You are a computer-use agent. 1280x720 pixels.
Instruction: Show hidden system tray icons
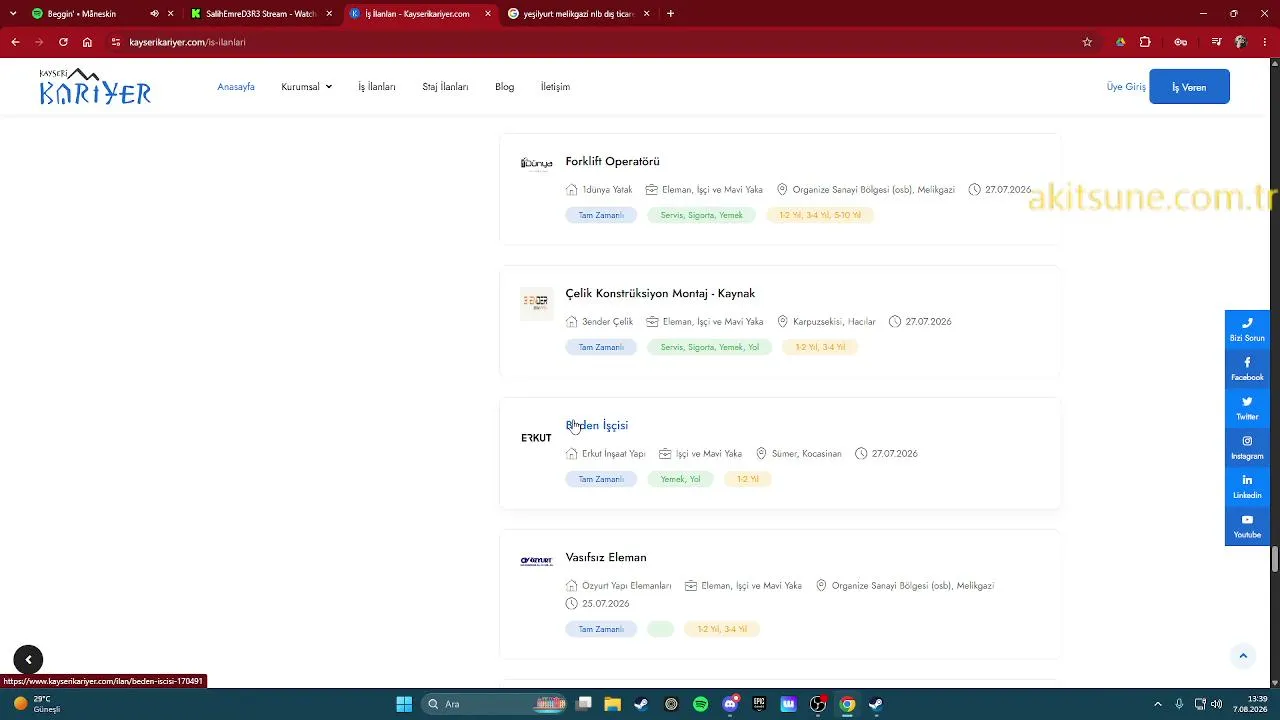point(1158,704)
